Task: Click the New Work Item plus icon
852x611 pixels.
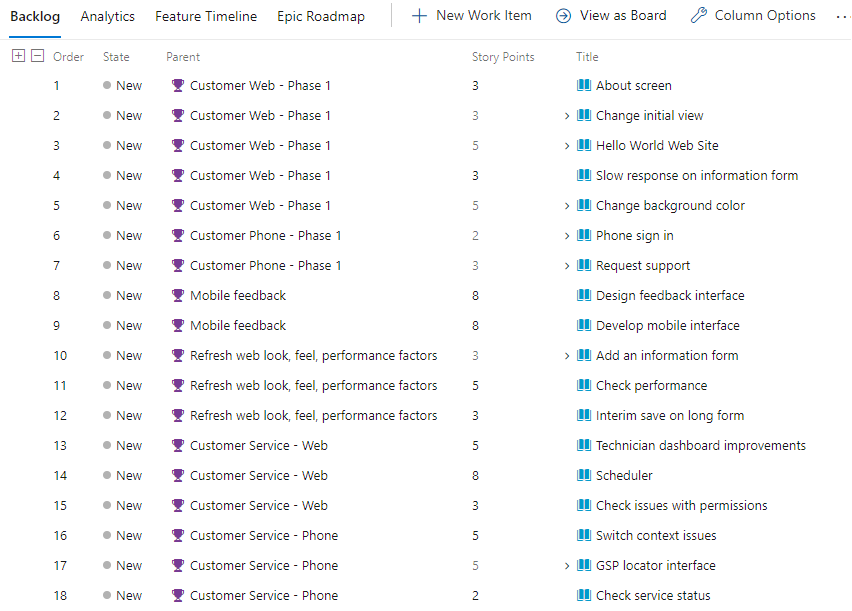Action: 419,16
